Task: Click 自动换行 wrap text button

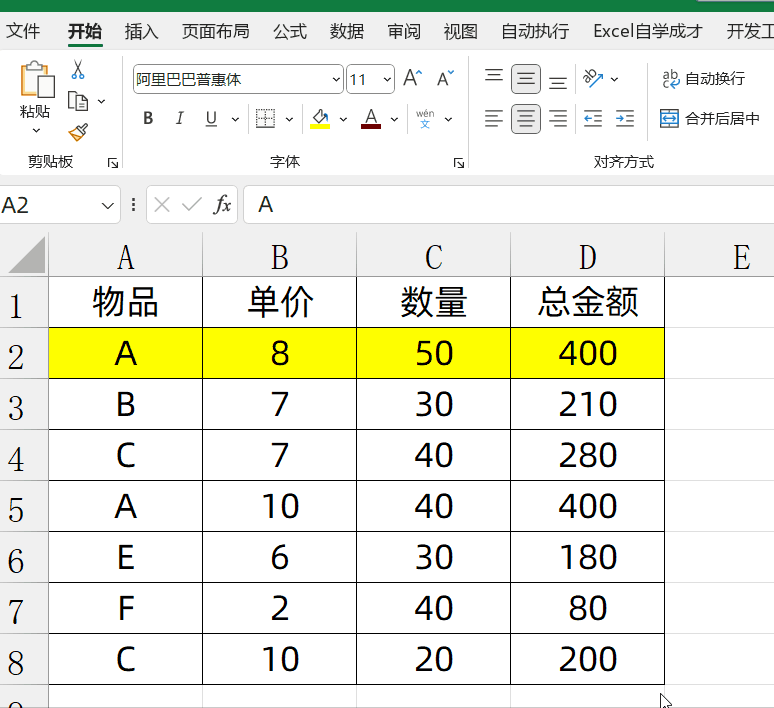Action: click(703, 79)
